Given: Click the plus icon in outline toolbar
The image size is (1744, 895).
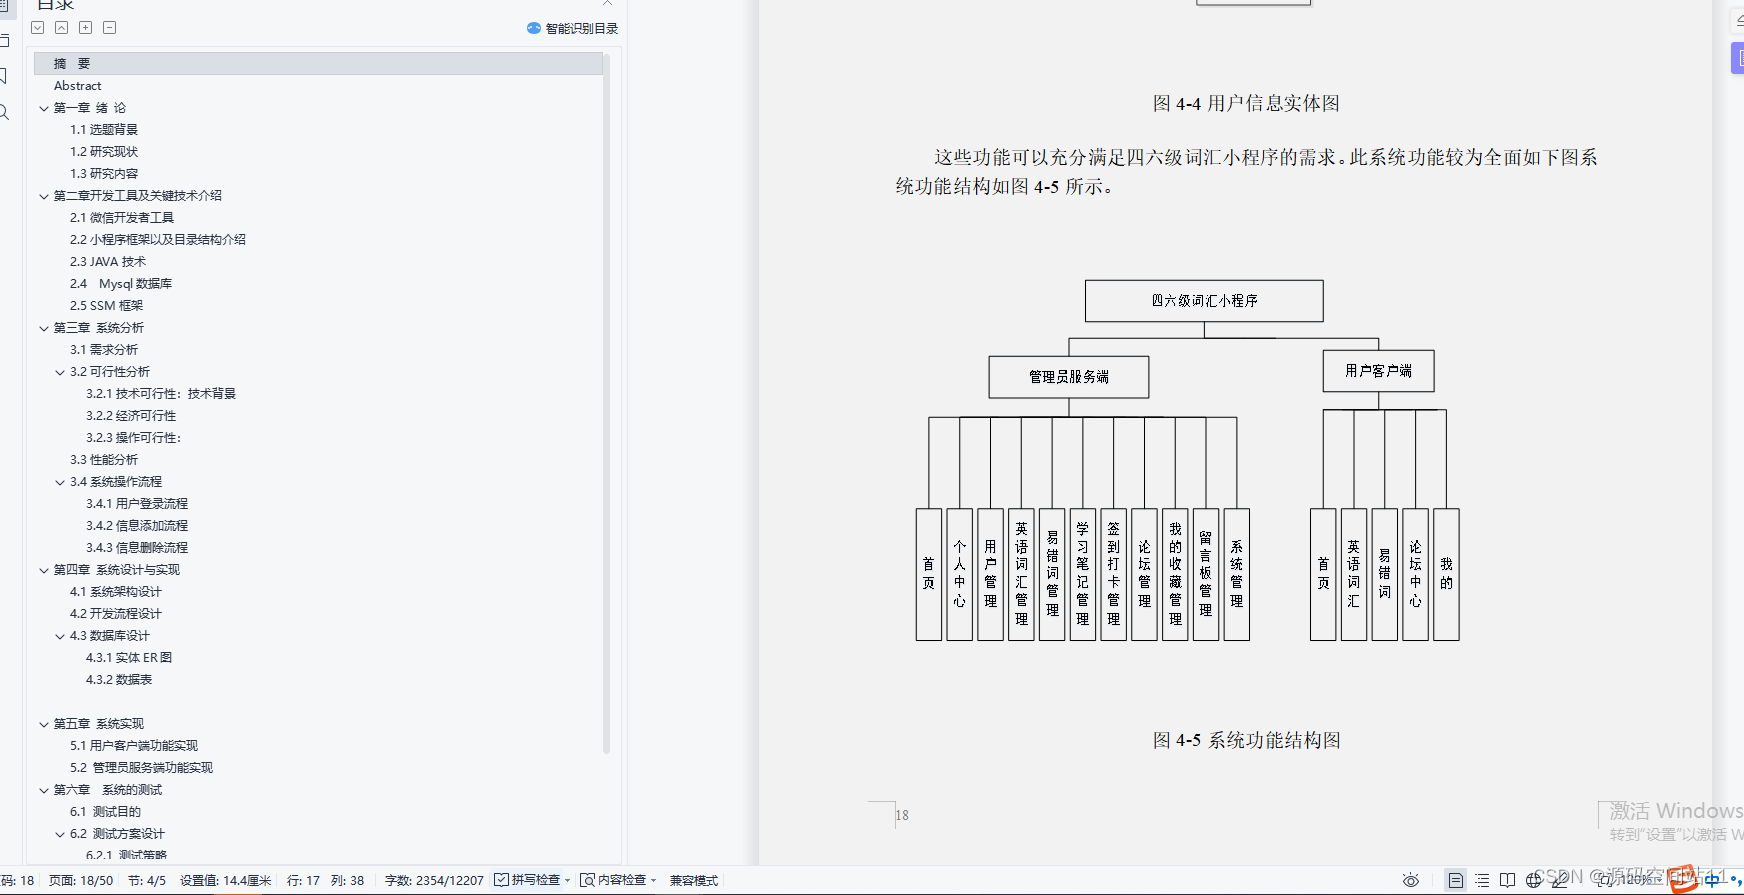Looking at the screenshot, I should 86,28.
